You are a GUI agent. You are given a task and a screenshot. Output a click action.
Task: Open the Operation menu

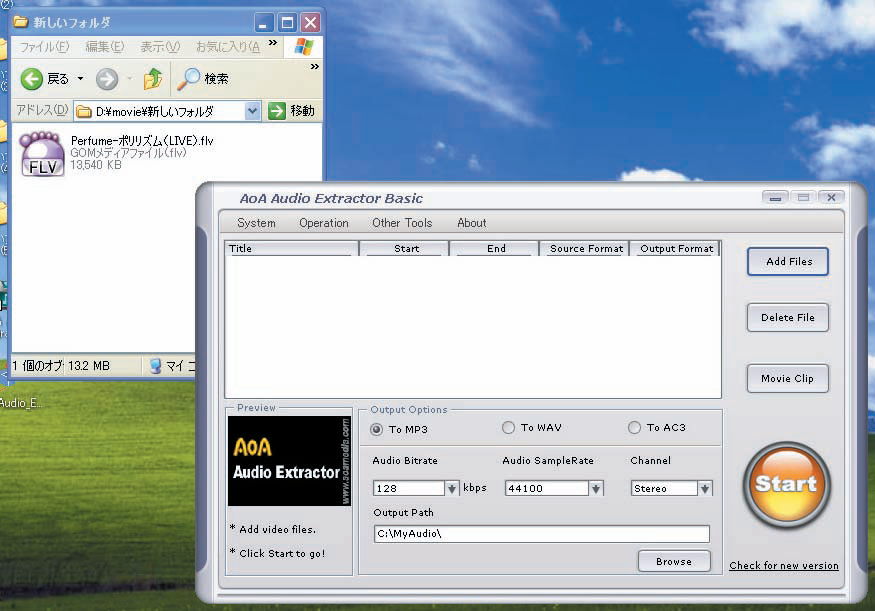pos(324,223)
